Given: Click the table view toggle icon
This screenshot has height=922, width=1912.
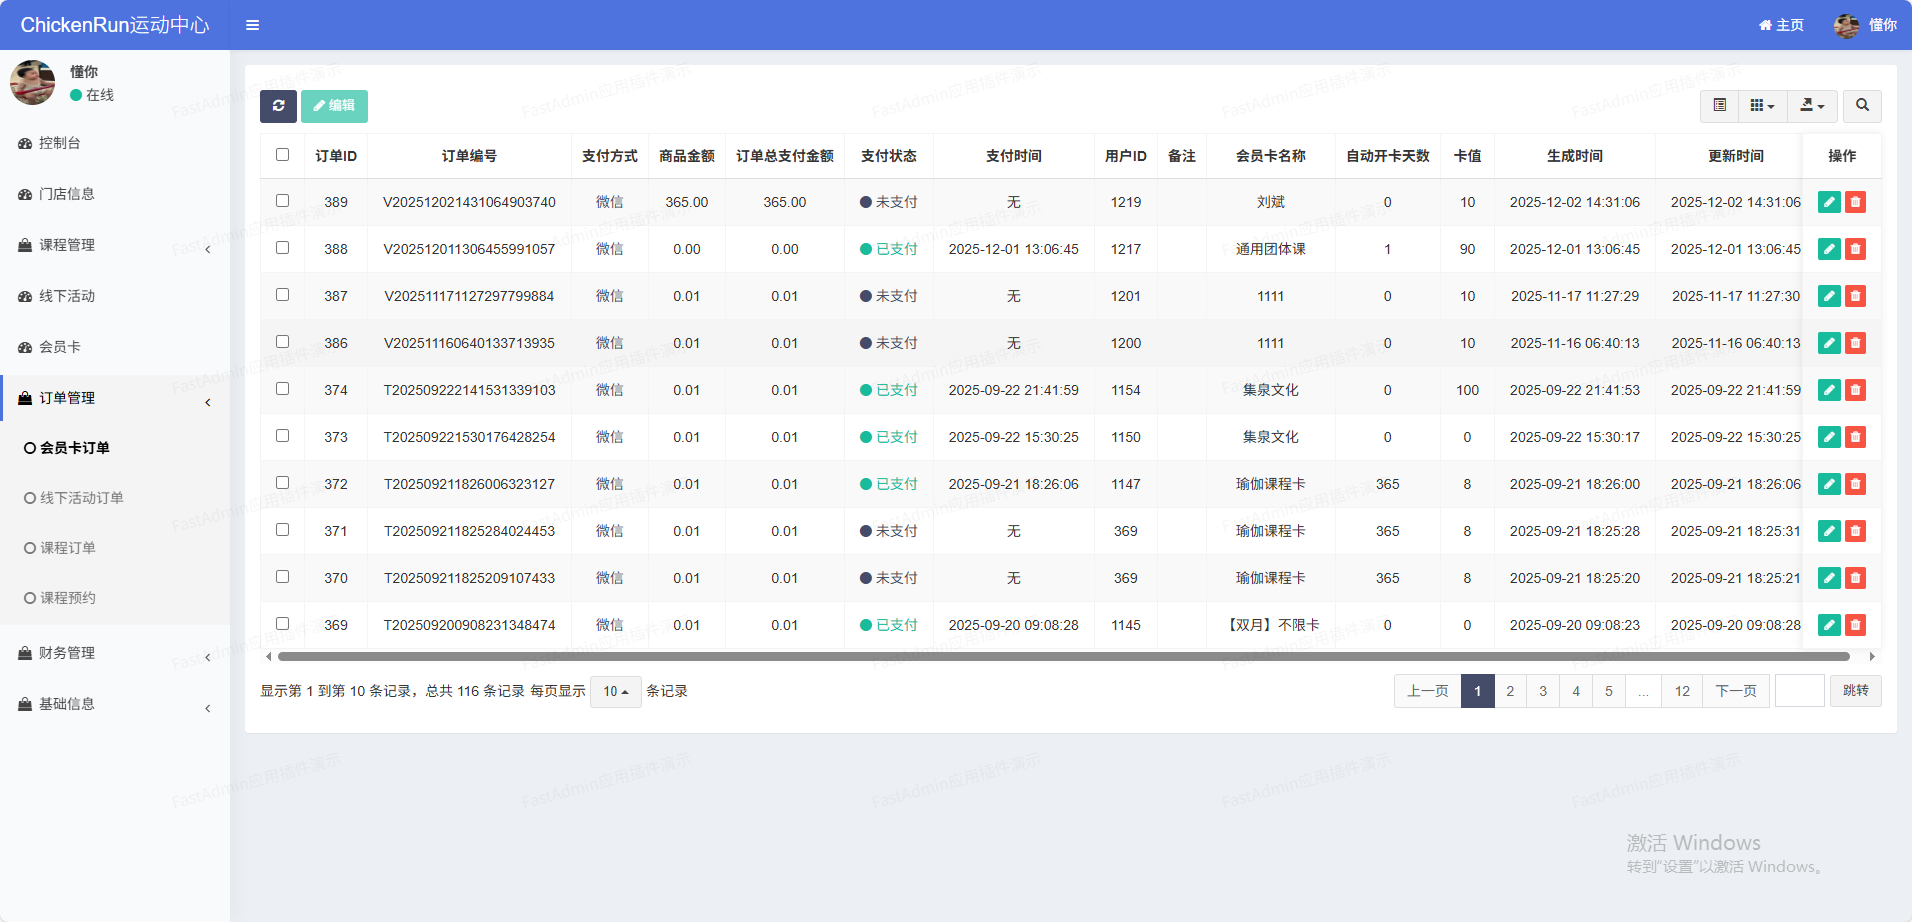Looking at the screenshot, I should [x=1719, y=105].
